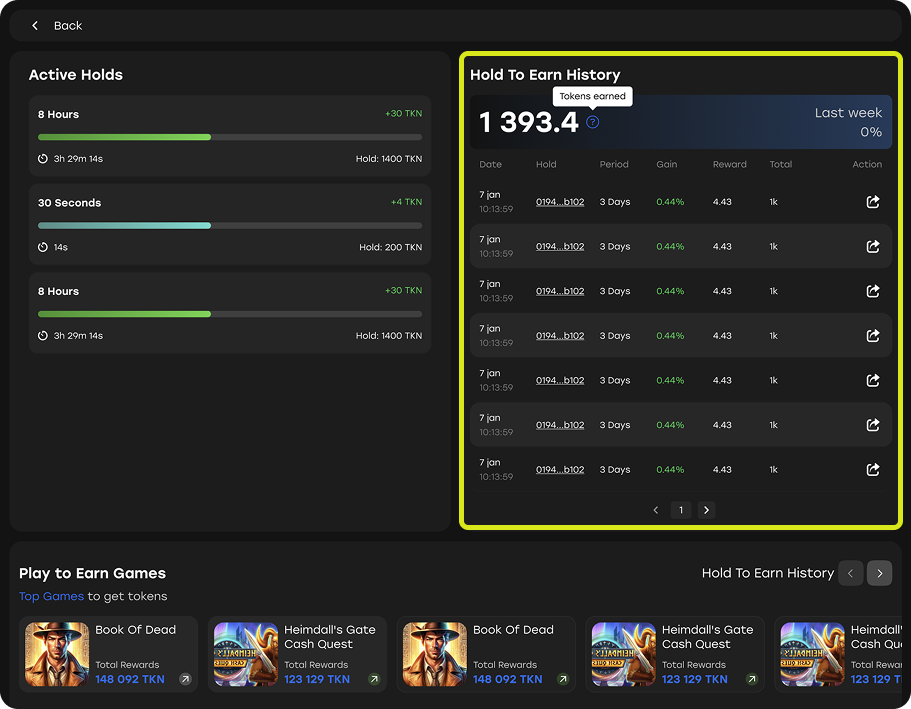This screenshot has width=911, height=709.
Task: Open arrow icon on first Heimdall's Gate card
Action: (x=374, y=679)
